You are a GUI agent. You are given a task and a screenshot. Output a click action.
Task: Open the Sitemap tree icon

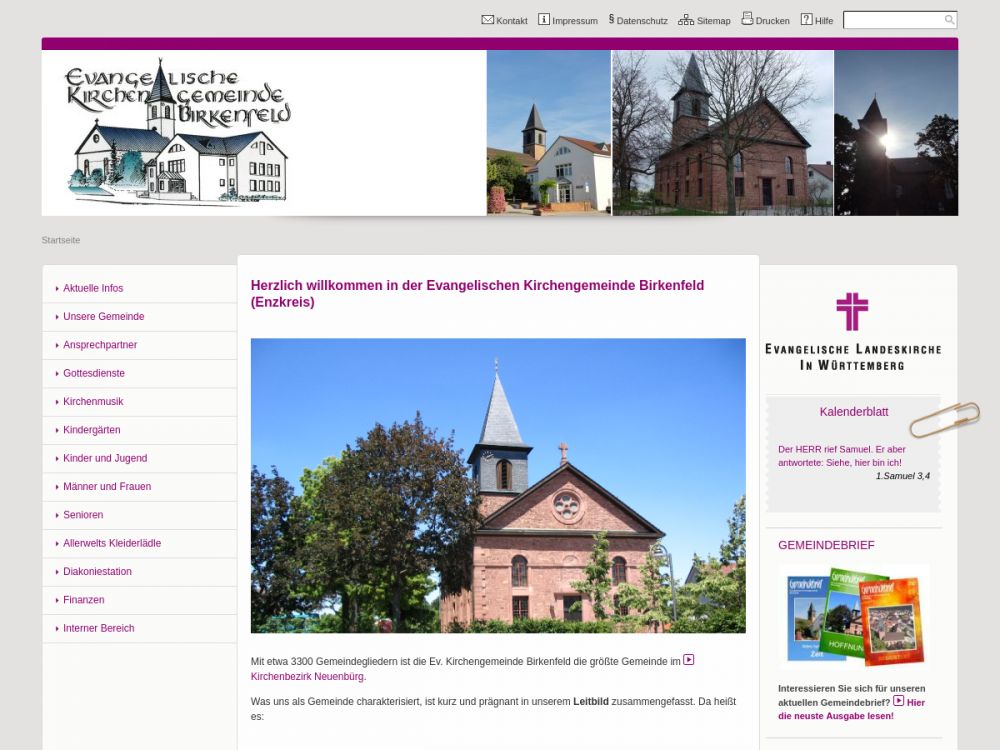[685, 19]
